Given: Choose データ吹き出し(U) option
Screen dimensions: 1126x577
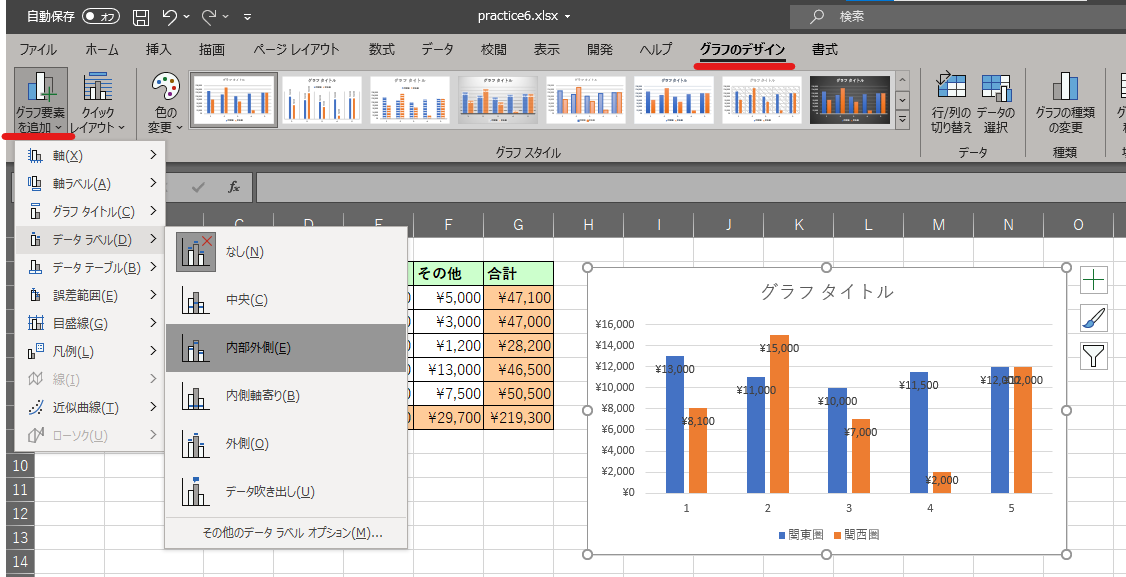Looking at the screenshot, I should (286, 491).
